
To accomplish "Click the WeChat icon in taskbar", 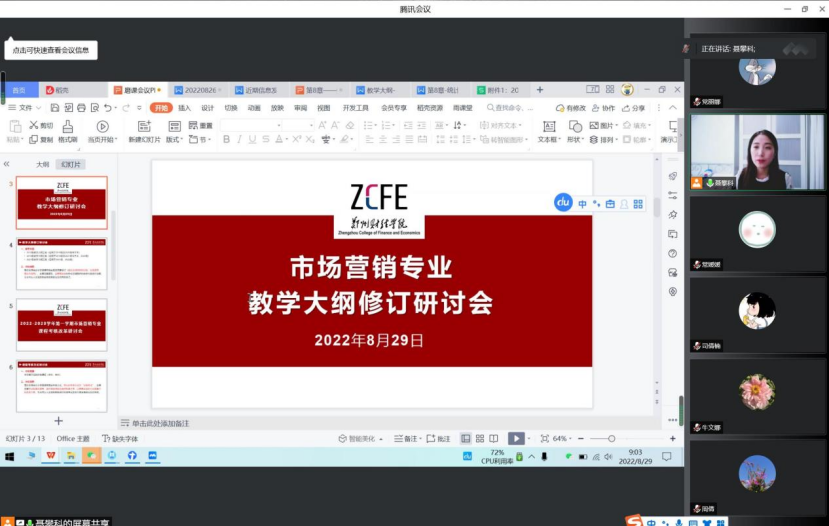I will pos(91,456).
